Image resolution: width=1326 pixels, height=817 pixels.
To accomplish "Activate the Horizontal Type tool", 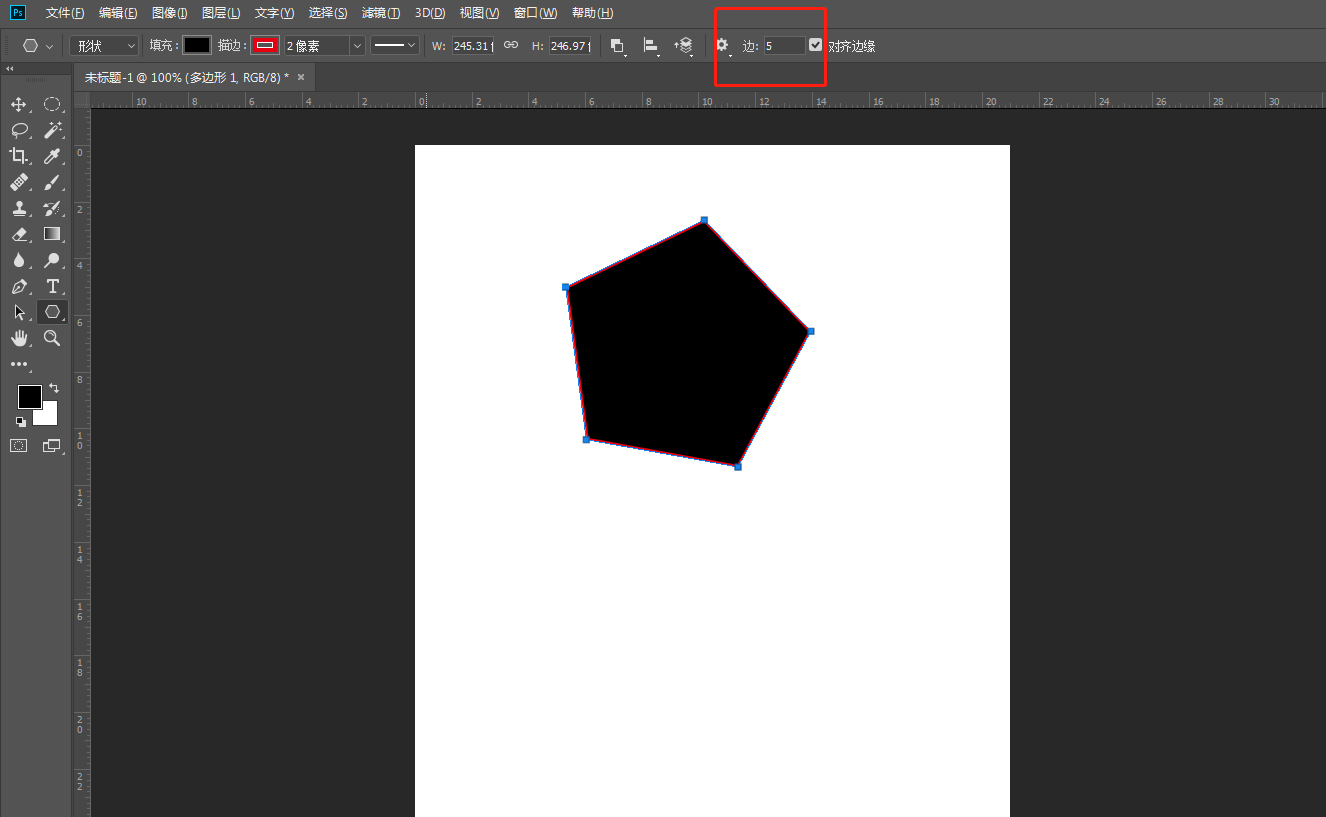I will 52,287.
